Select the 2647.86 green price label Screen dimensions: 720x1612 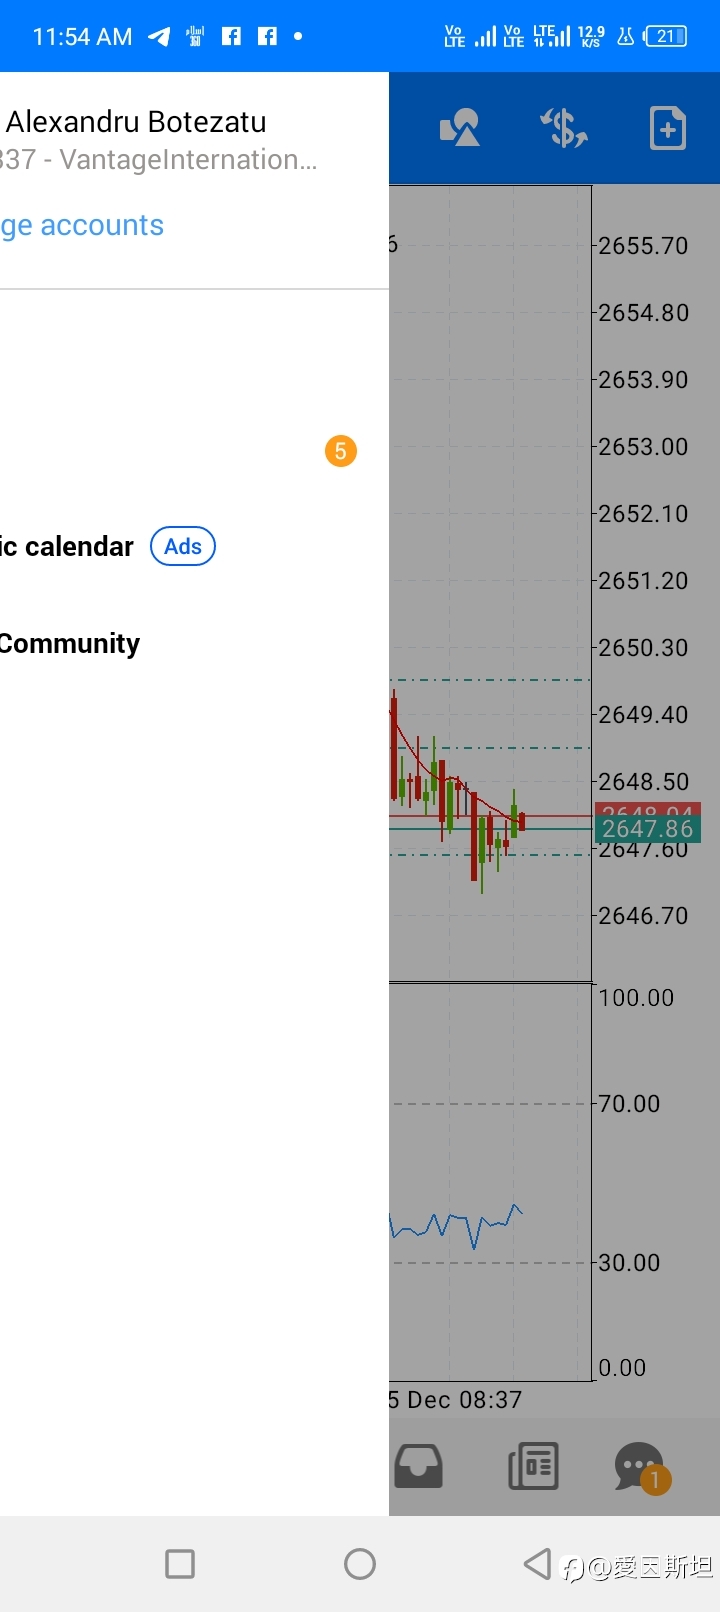[647, 829]
